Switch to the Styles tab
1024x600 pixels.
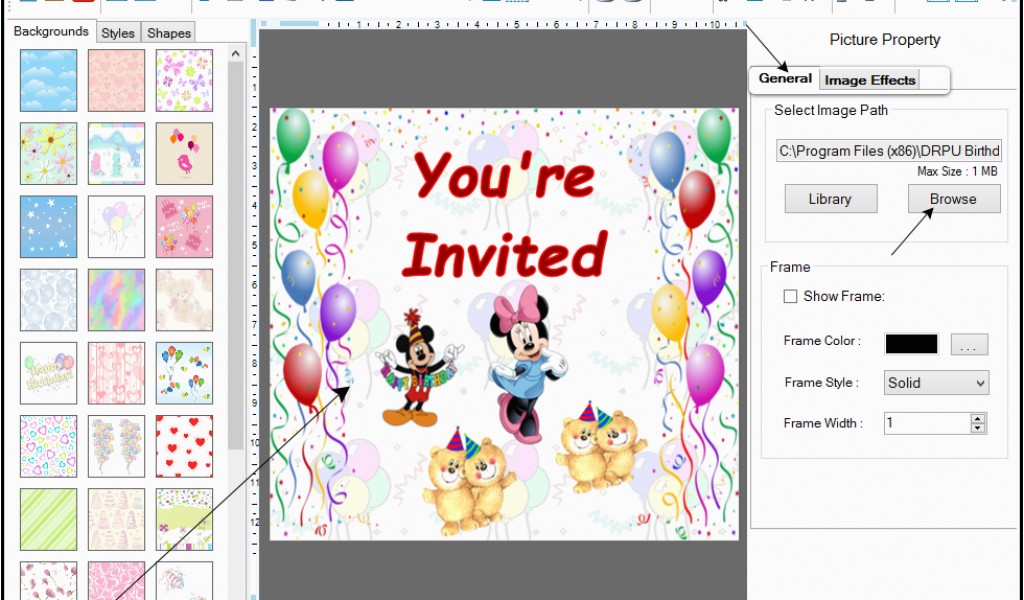pos(118,33)
